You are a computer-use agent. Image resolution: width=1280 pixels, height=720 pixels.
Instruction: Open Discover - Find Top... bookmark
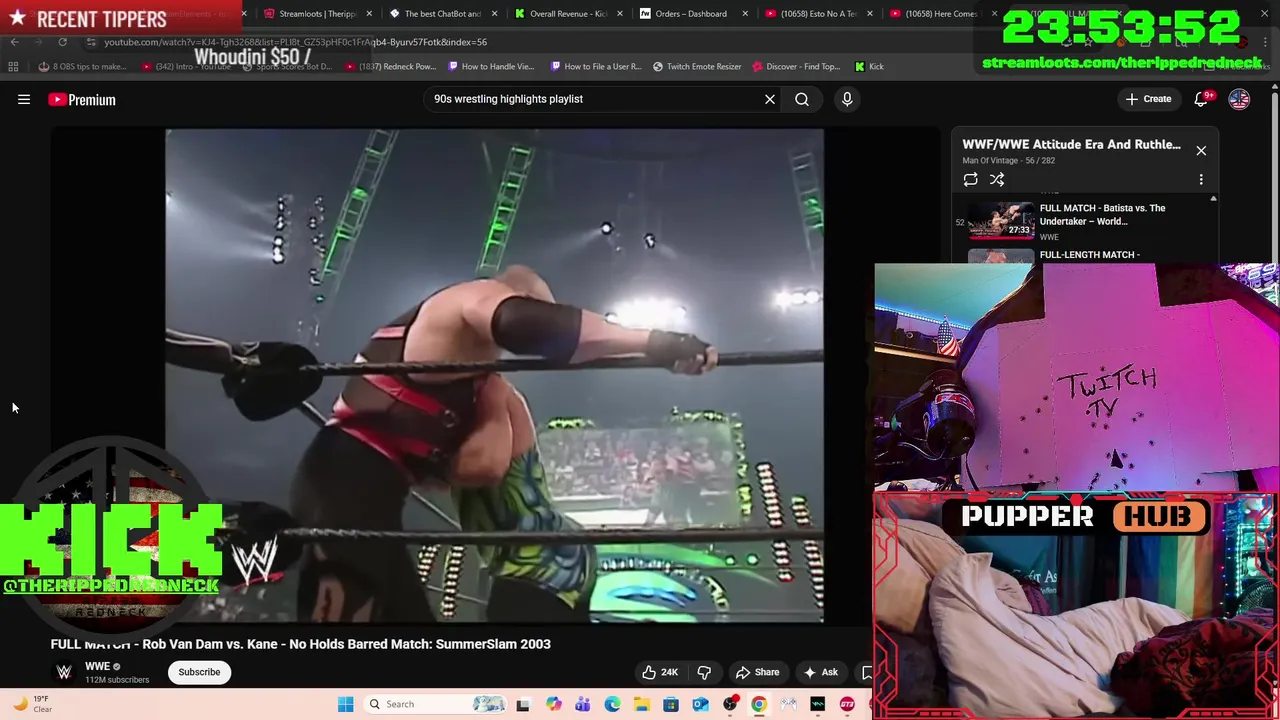pos(796,67)
